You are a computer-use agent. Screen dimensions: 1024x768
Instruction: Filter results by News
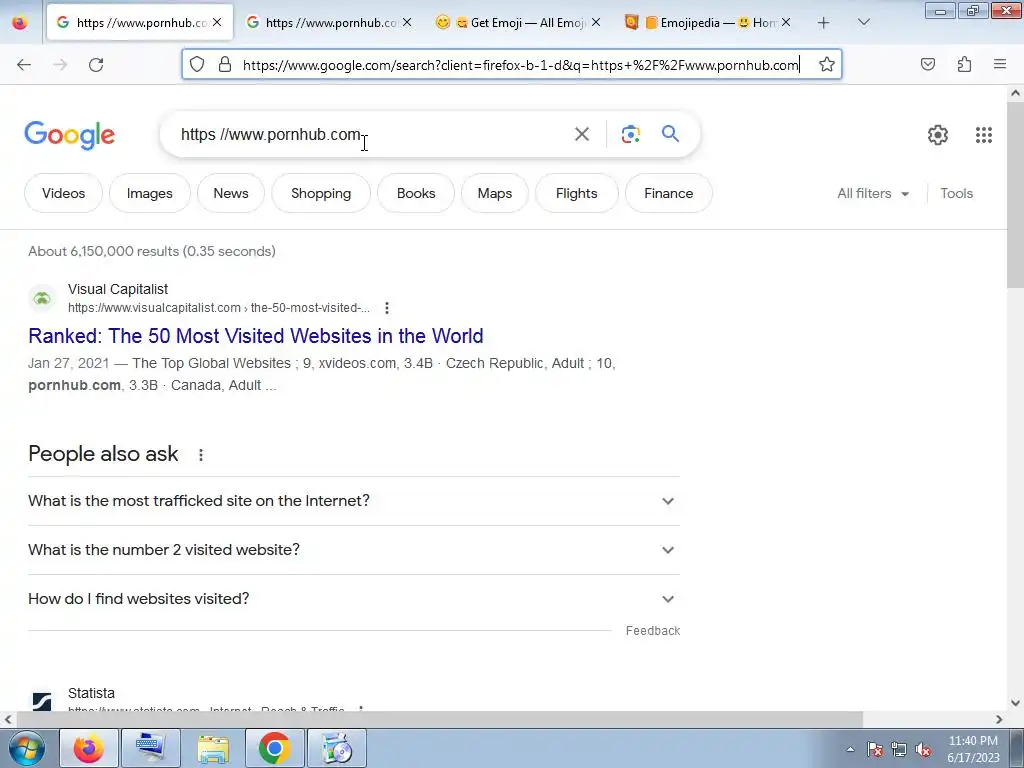click(231, 193)
